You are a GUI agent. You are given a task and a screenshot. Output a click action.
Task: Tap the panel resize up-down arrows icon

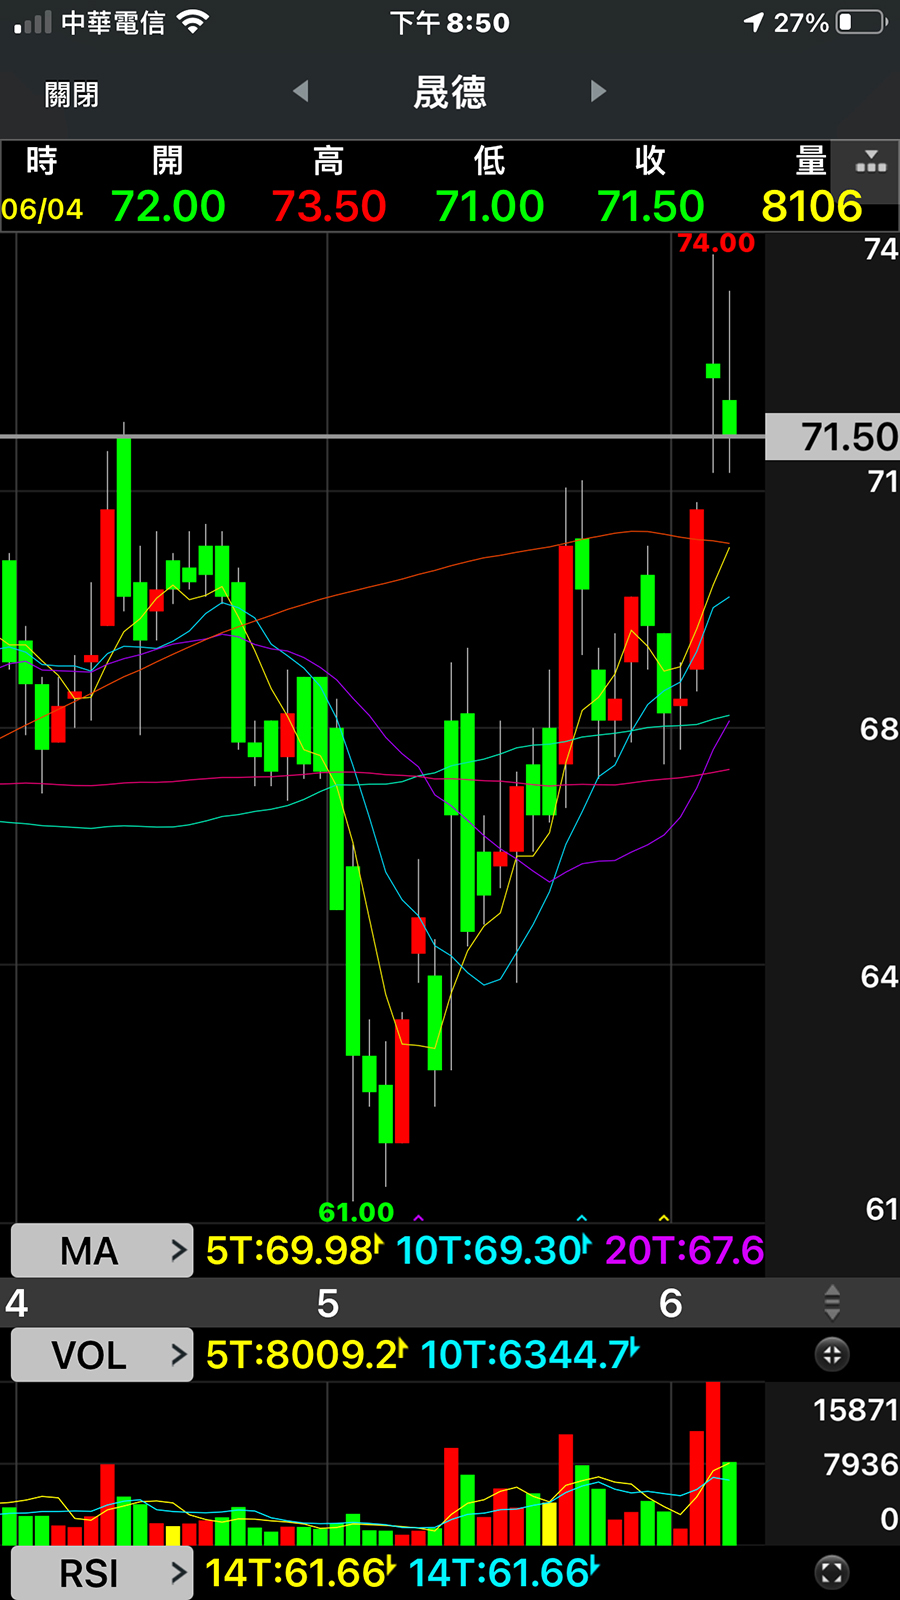point(832,1302)
